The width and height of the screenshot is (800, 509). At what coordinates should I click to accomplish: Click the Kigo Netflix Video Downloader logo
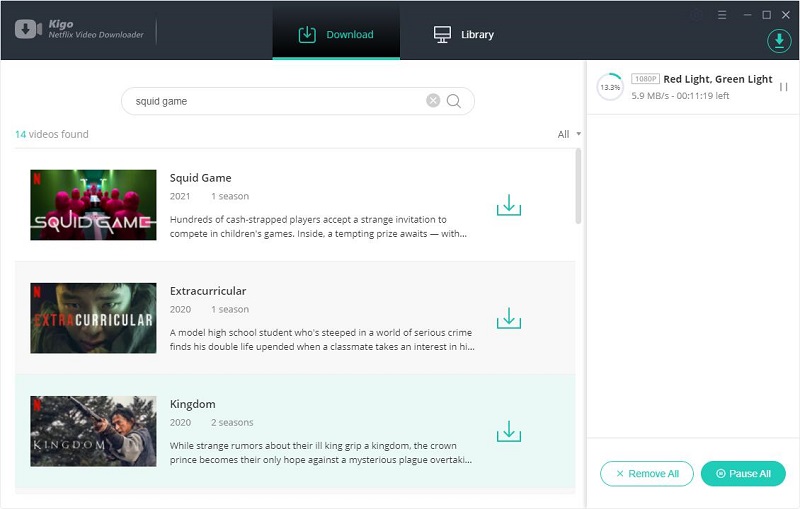(x=79, y=29)
